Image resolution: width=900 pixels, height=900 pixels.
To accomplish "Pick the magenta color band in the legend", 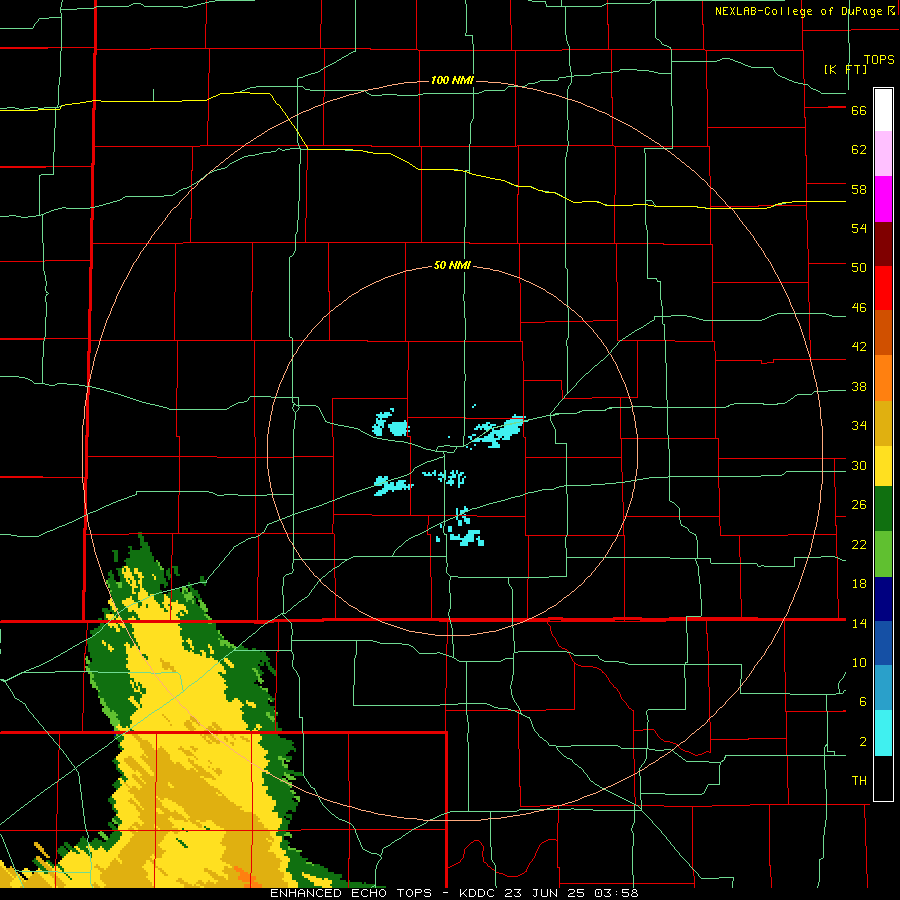I will point(883,199).
